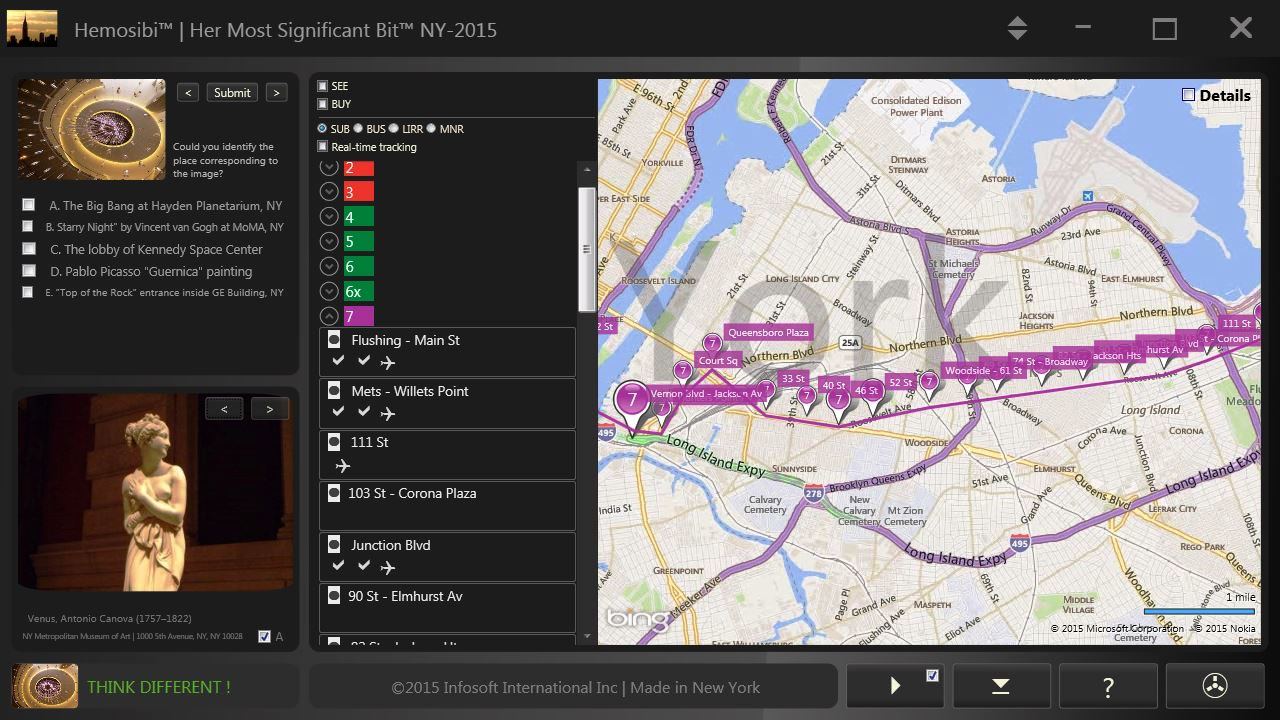Click the station marker beside 90 St - Elmhurst Av
The image size is (1280, 720).
point(334,596)
